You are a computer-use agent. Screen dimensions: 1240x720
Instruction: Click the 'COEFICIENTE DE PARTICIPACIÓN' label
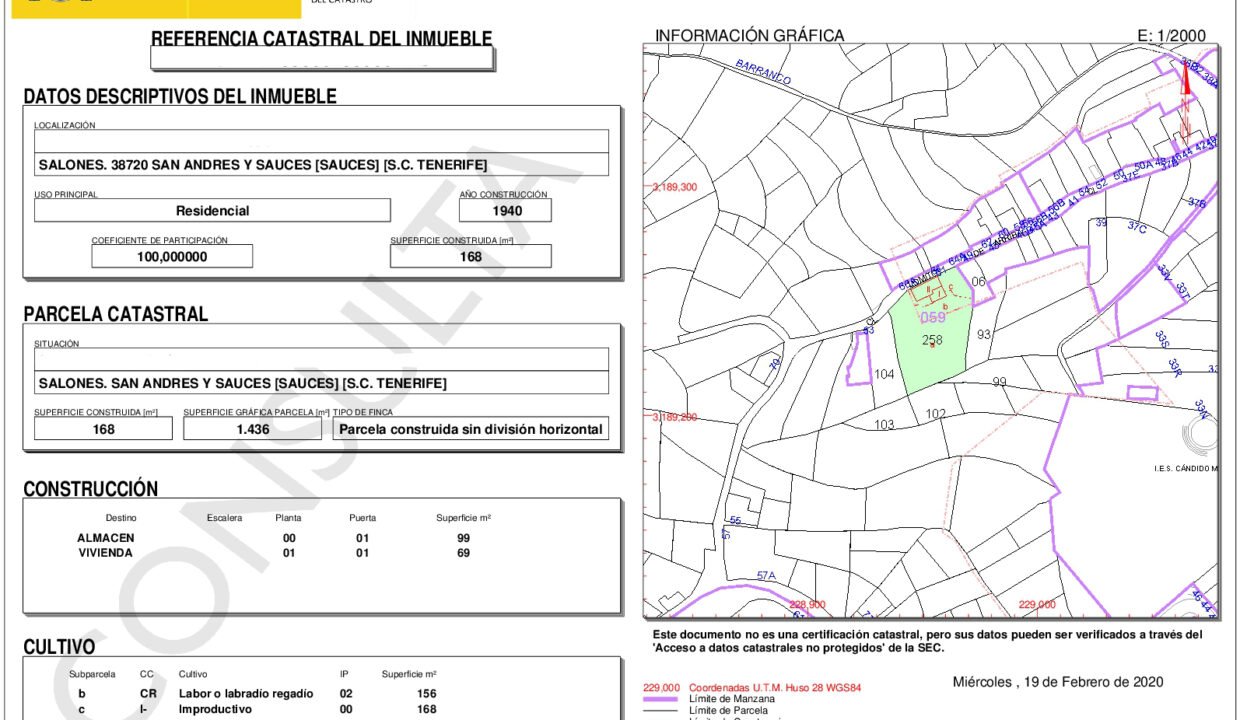160,240
